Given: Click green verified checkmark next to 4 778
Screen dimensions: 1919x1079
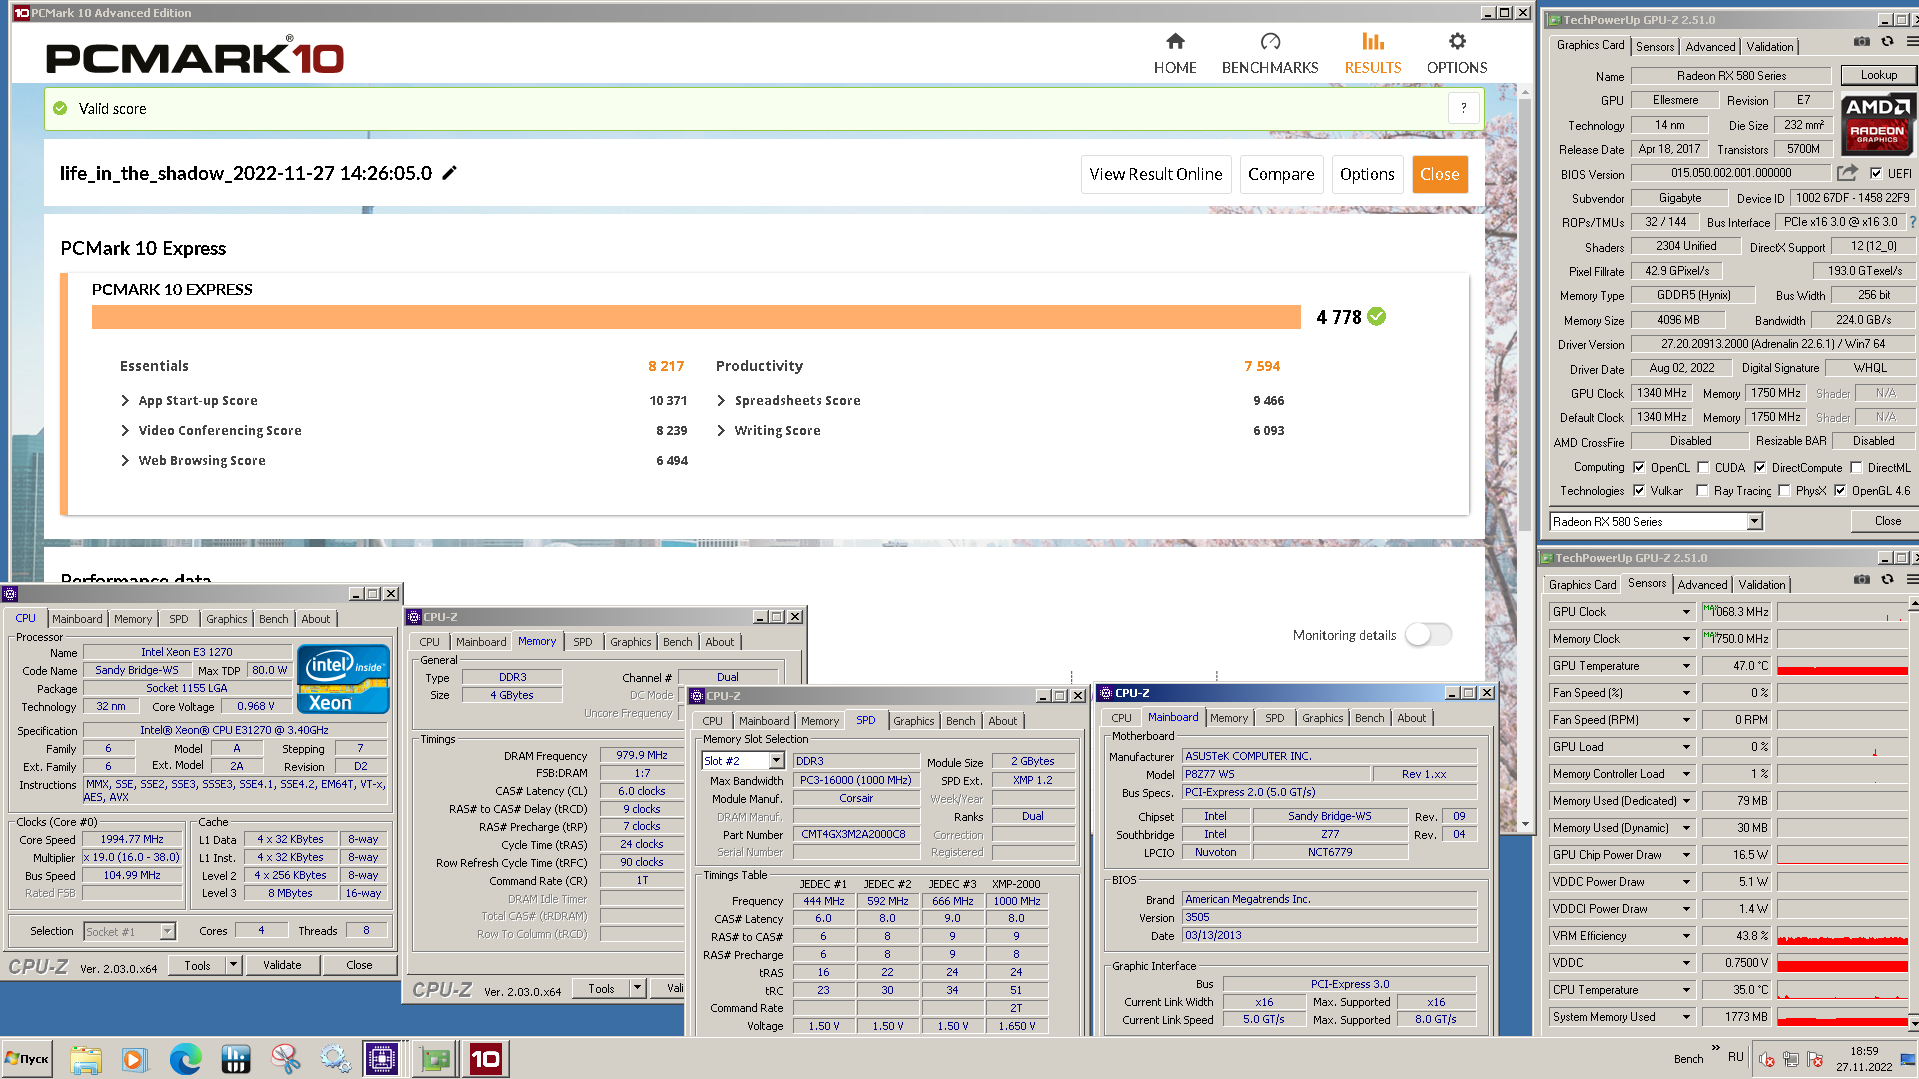Looking at the screenshot, I should click(1377, 317).
